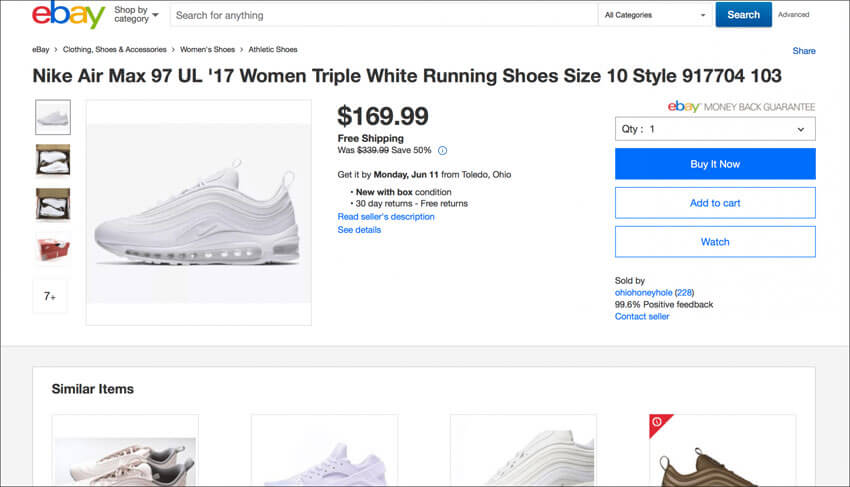Open the seller feedback score 228

[684, 292]
